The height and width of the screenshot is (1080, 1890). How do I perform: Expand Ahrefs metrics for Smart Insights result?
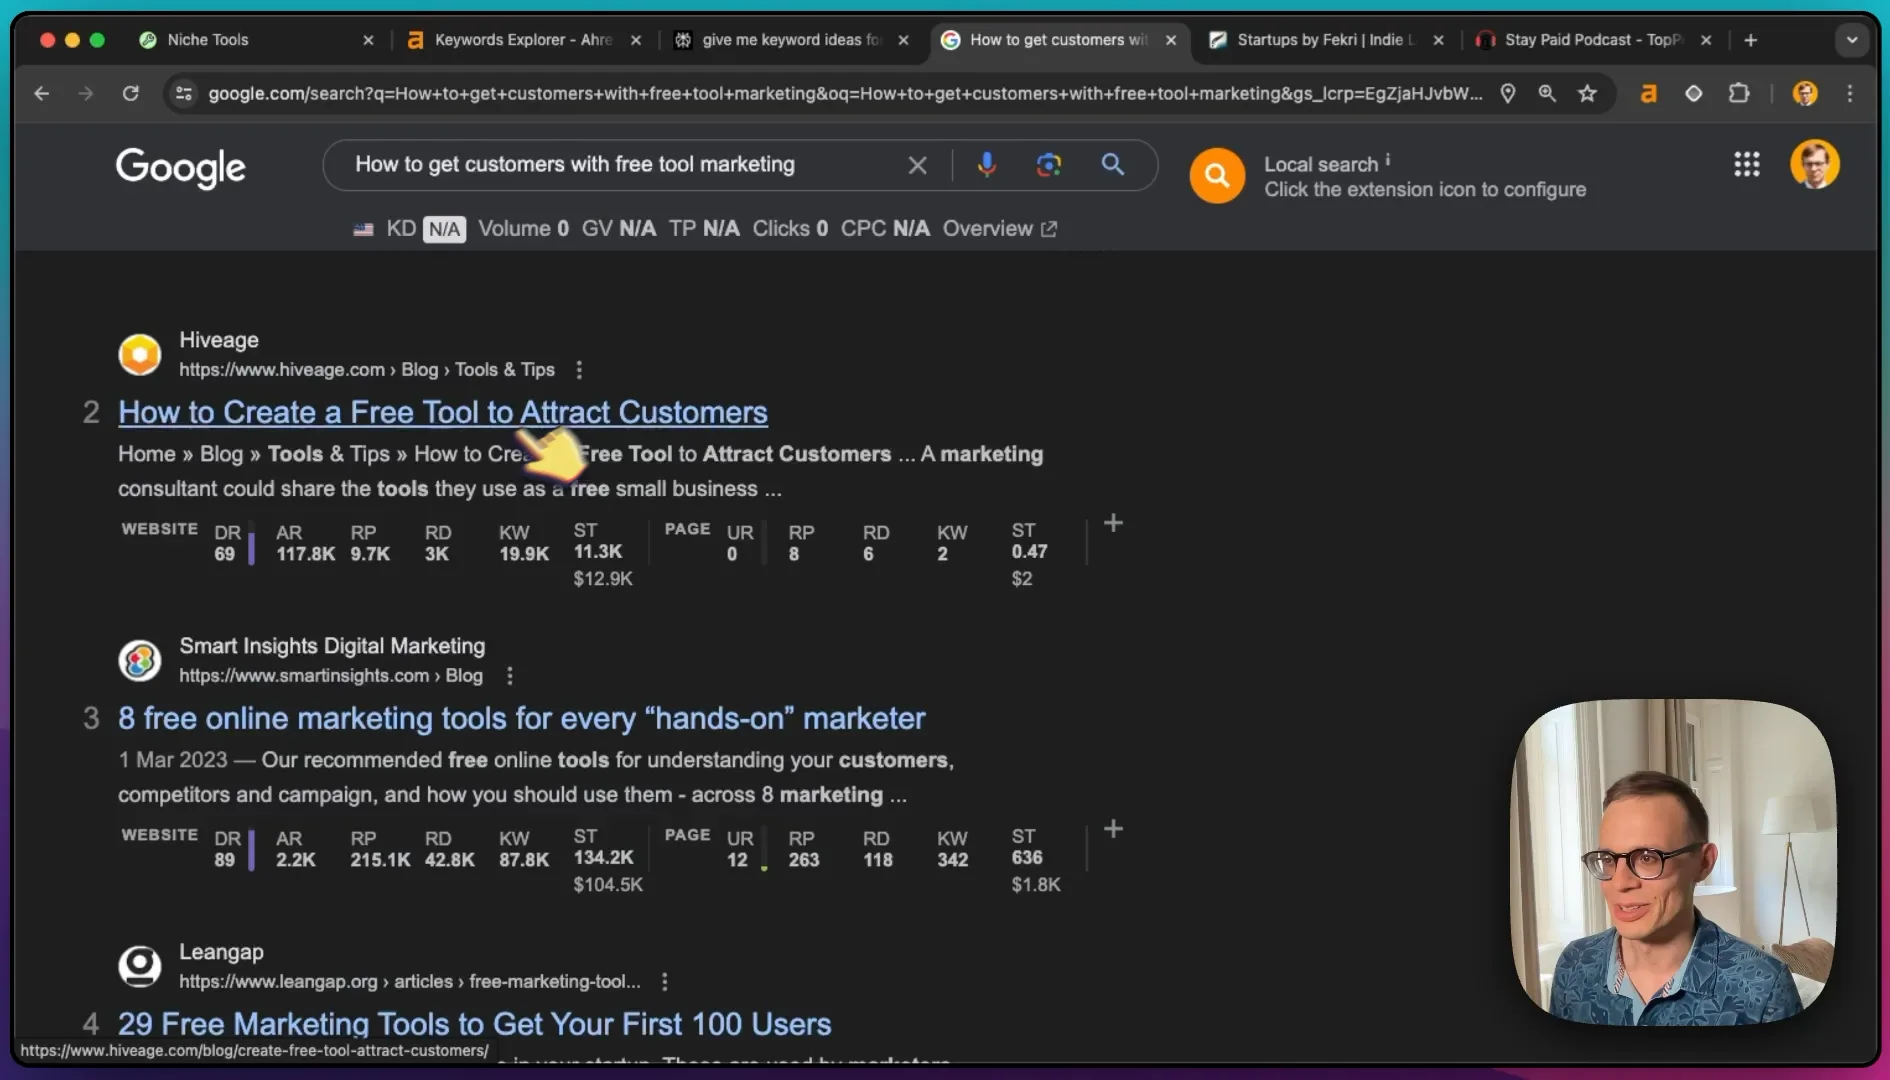pyautogui.click(x=1113, y=829)
